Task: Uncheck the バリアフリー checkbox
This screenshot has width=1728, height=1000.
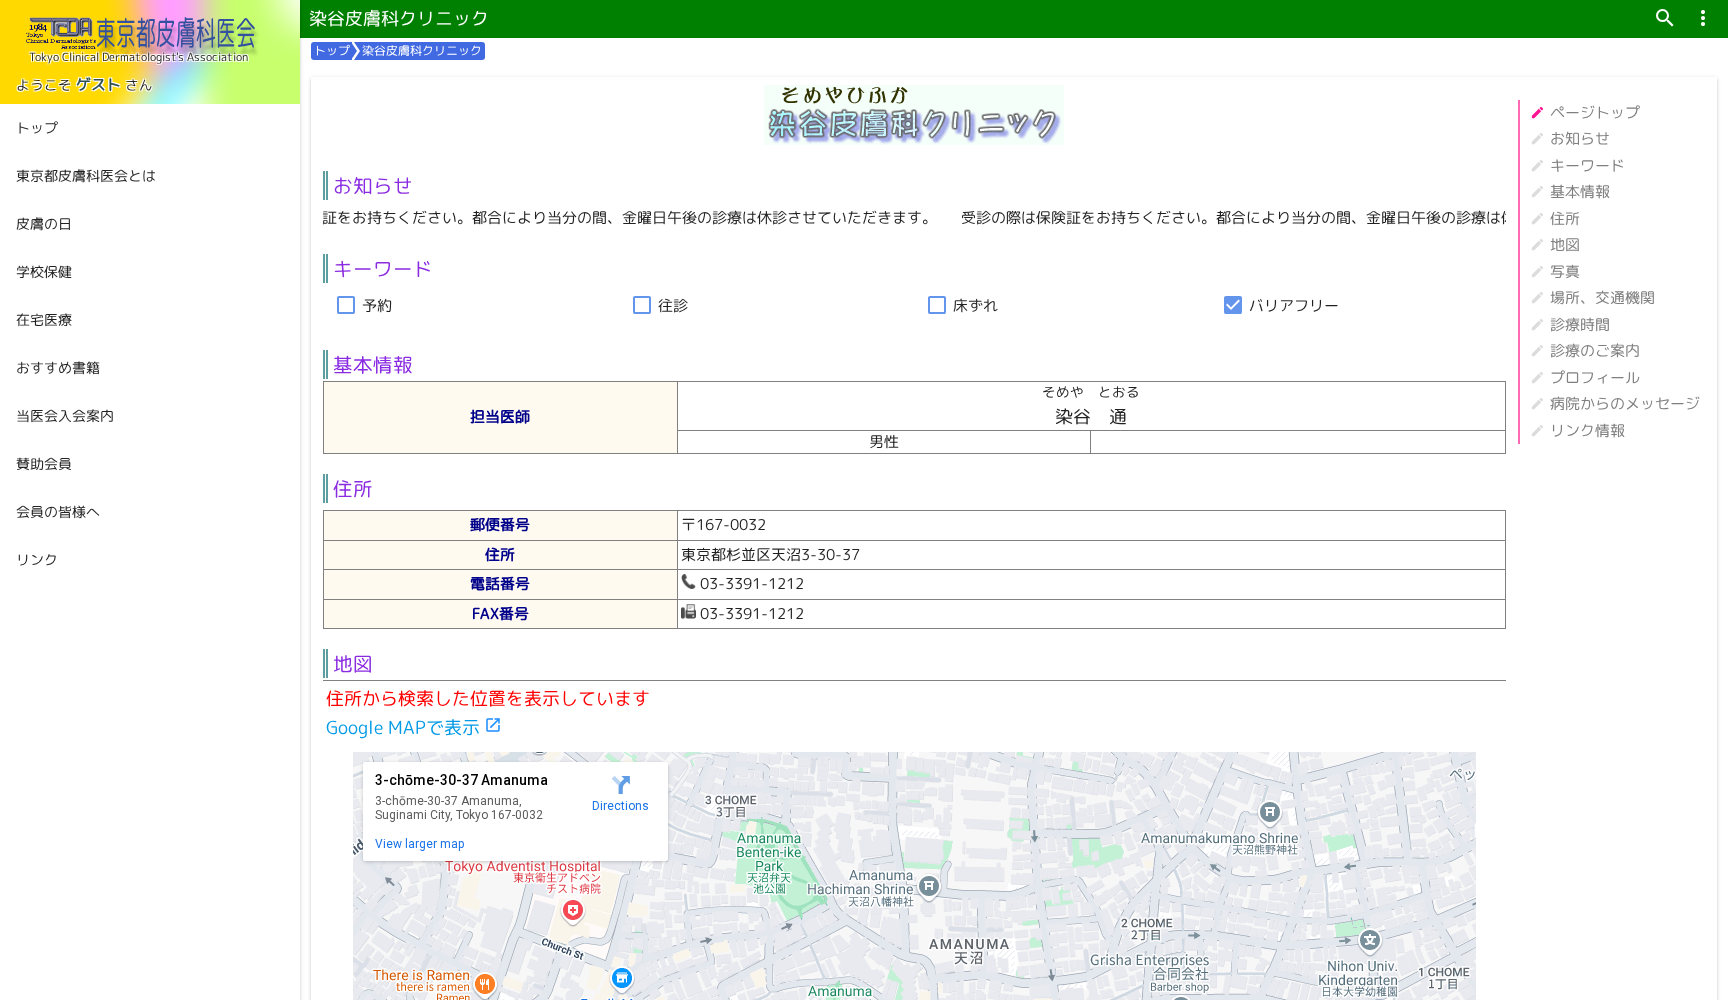Action: (1232, 305)
